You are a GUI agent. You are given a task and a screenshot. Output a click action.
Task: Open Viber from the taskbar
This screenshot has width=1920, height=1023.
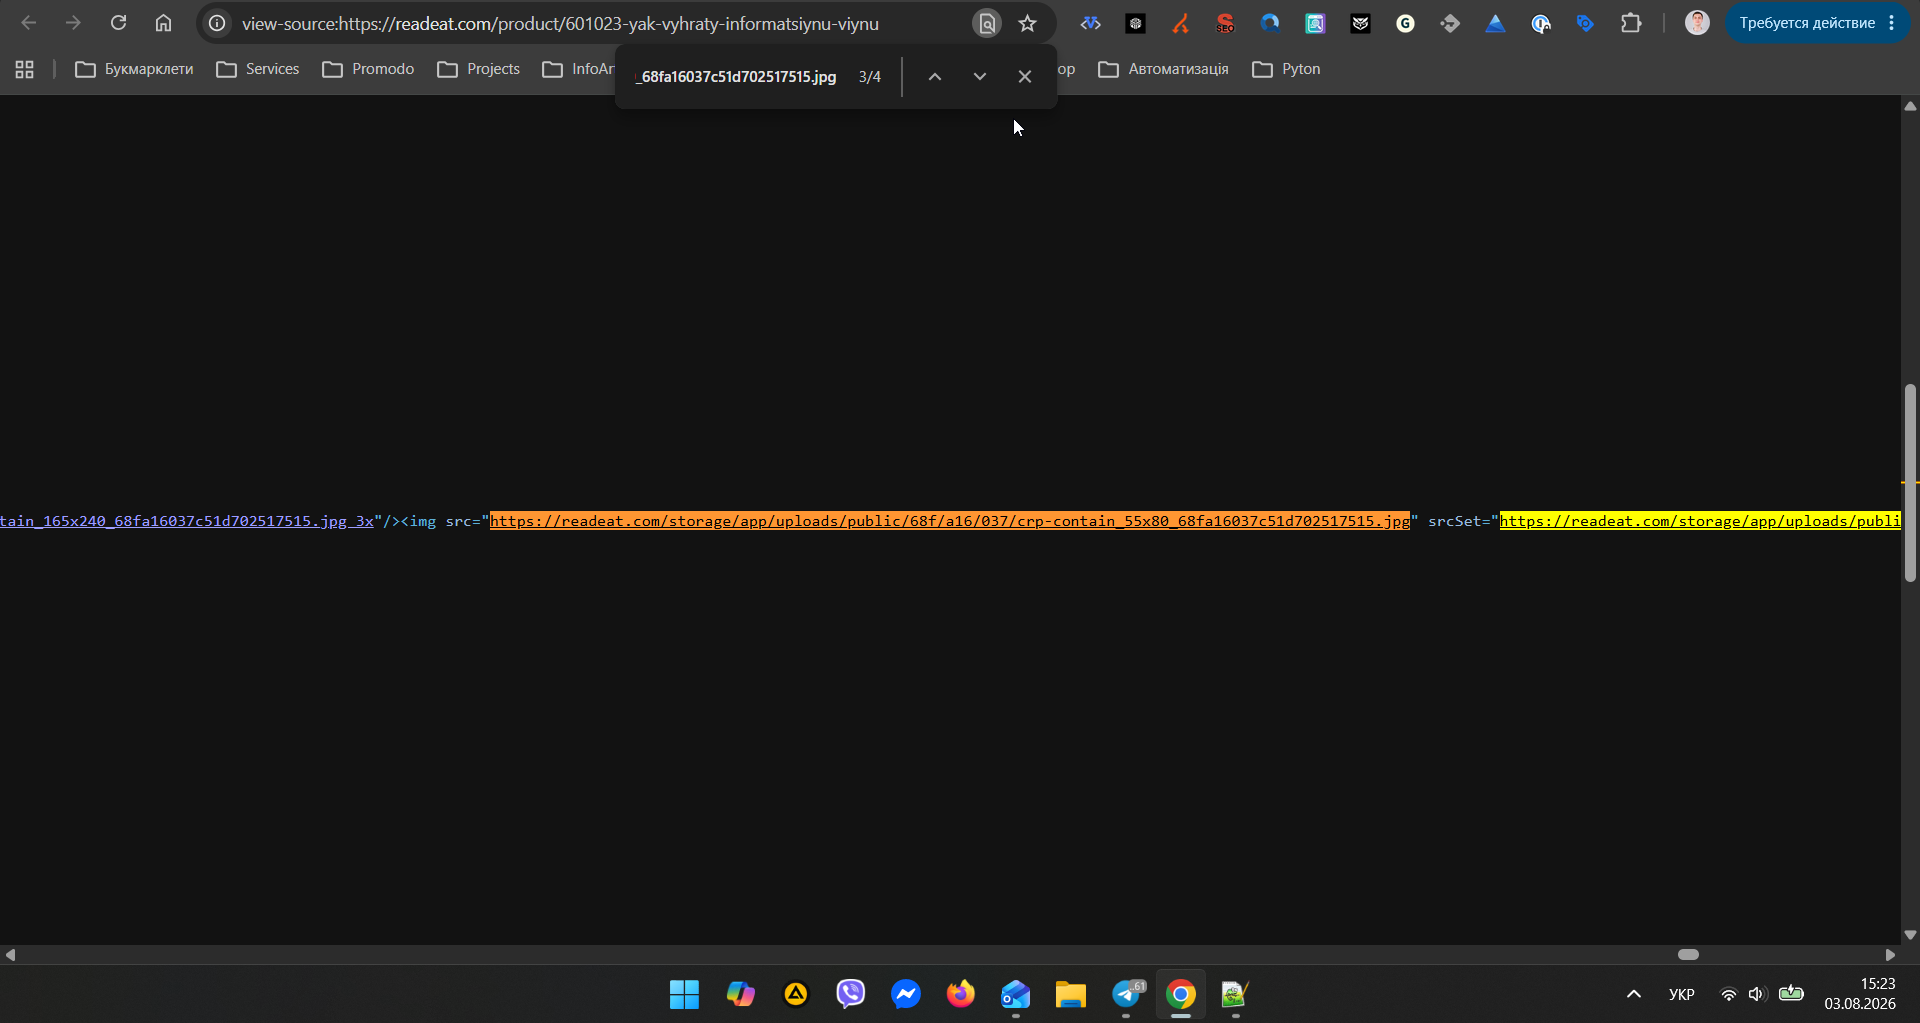click(851, 994)
